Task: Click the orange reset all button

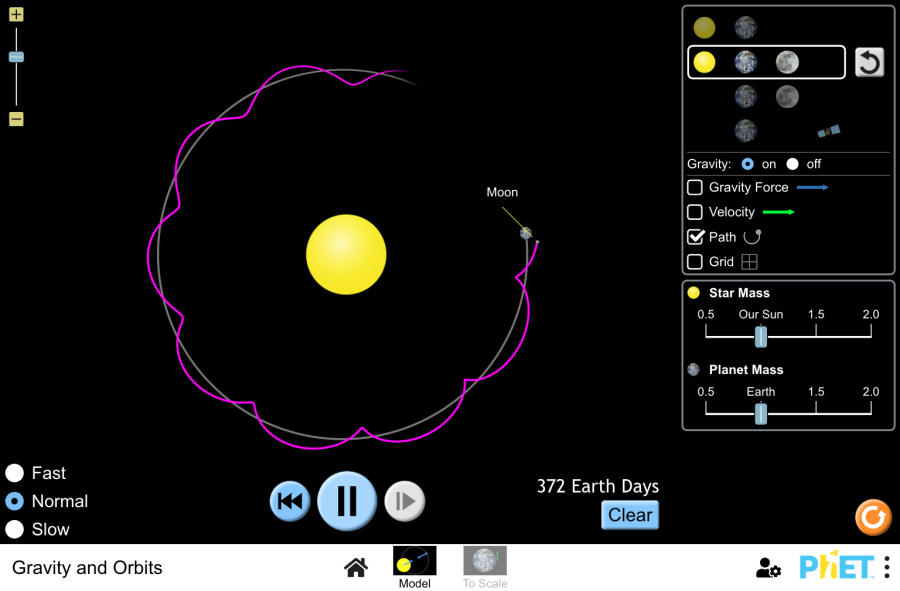Action: (x=872, y=517)
